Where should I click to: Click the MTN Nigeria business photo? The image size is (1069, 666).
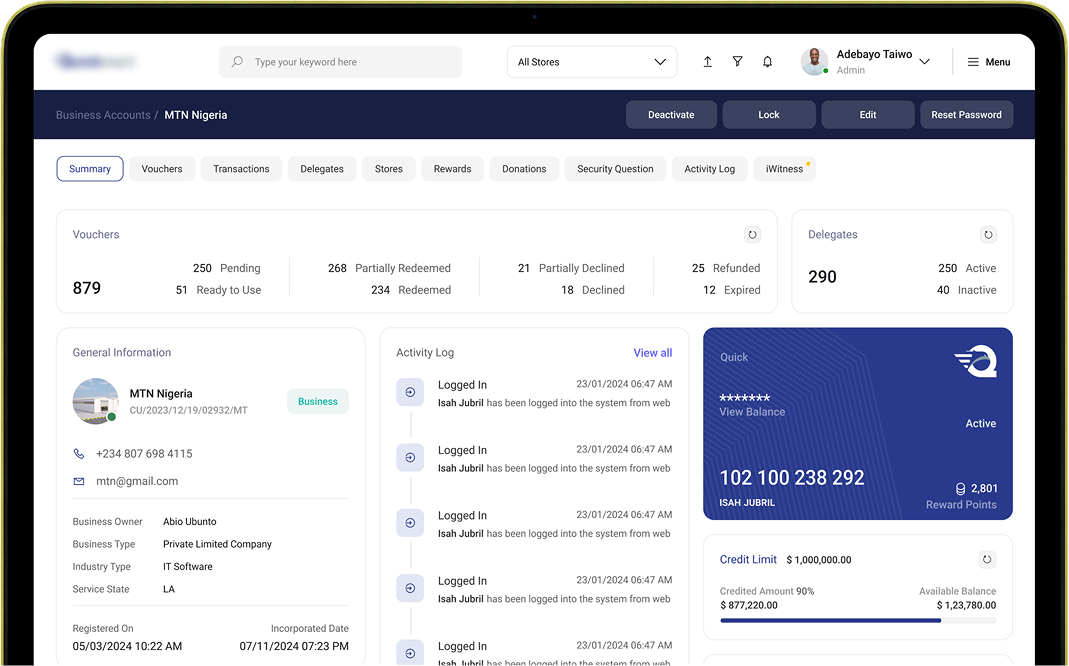point(95,402)
